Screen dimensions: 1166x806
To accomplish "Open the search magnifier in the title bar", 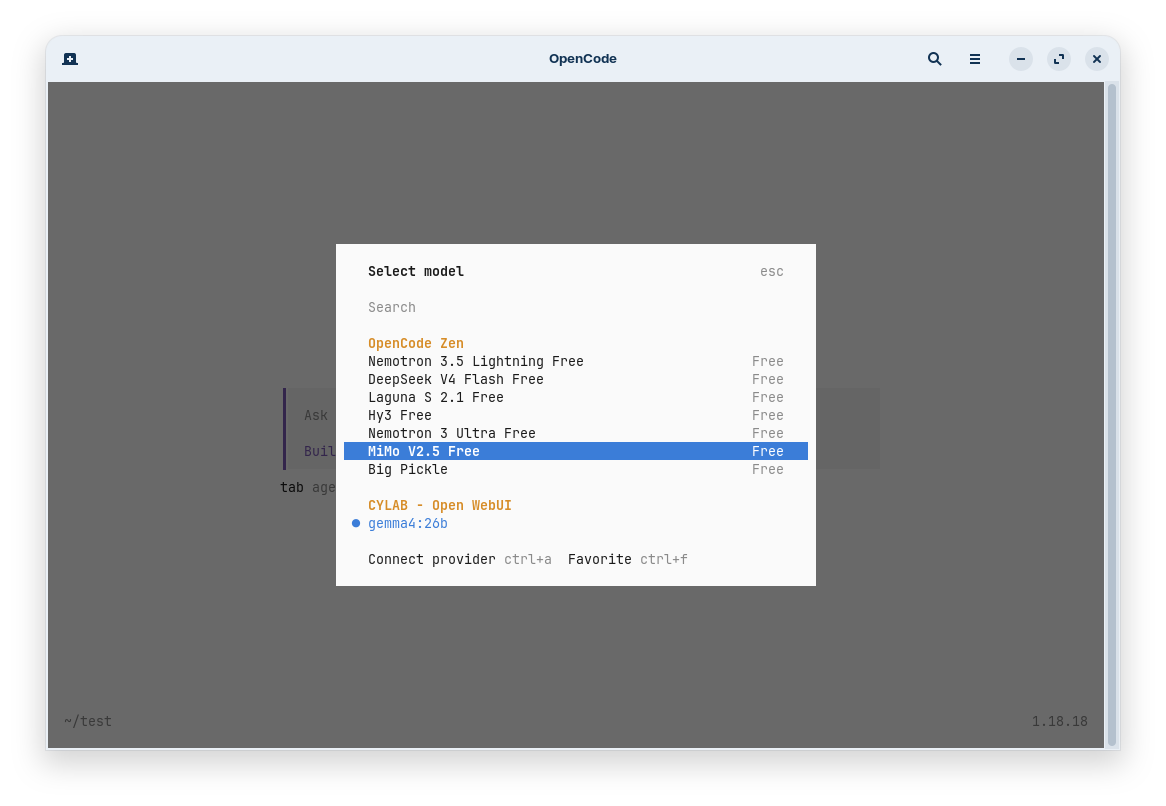I will 935,59.
